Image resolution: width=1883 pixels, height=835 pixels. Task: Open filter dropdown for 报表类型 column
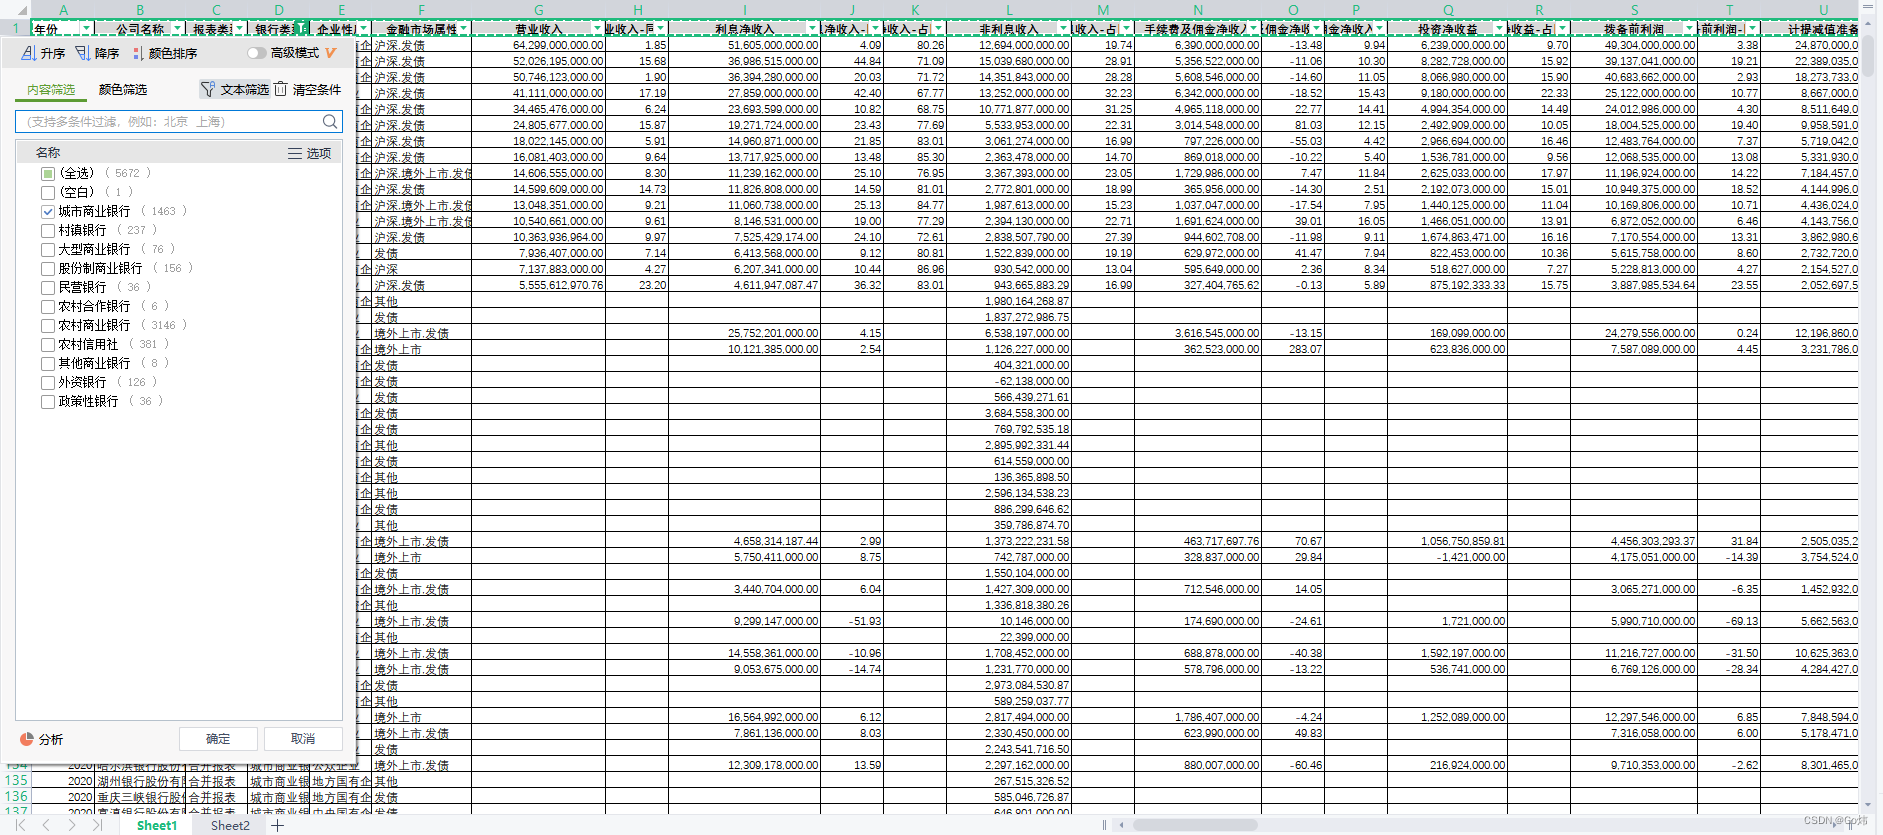pyautogui.click(x=239, y=28)
